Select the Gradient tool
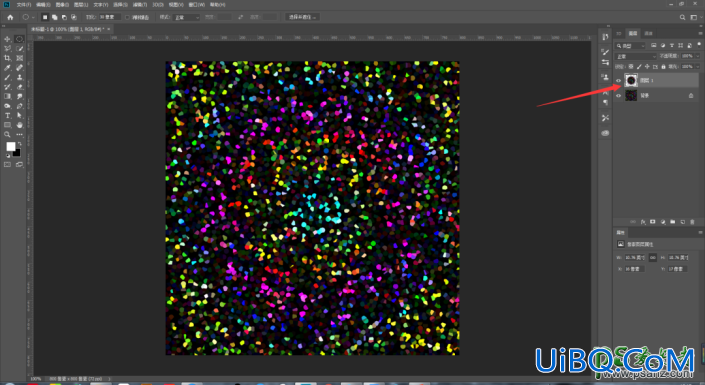705x385 pixels. tap(7, 96)
